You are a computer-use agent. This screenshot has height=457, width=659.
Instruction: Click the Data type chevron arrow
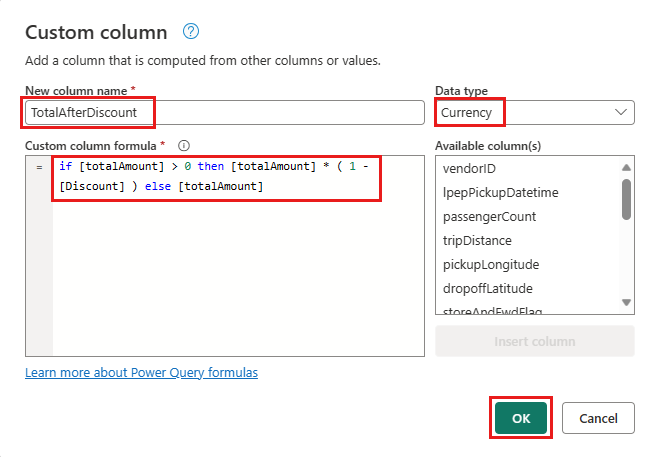[621, 113]
